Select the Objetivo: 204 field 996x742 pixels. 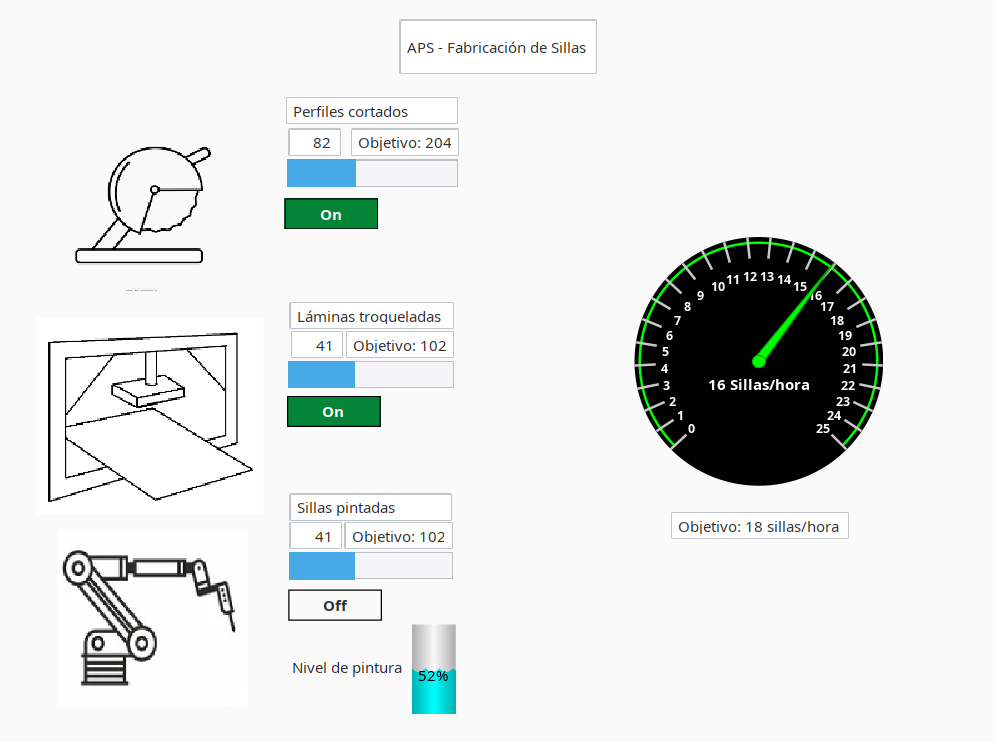click(404, 142)
